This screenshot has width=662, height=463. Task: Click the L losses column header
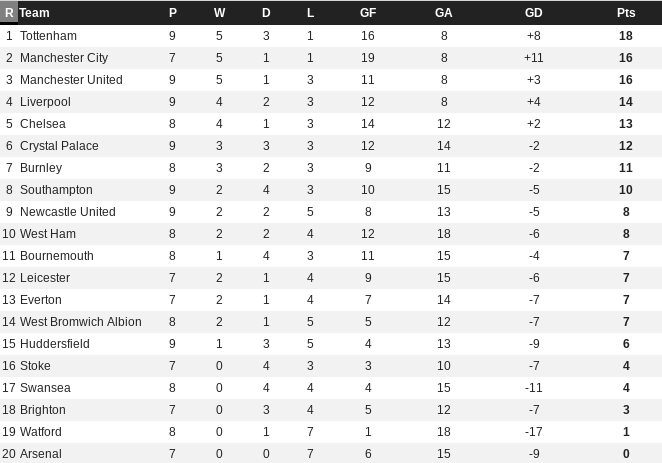coord(310,13)
